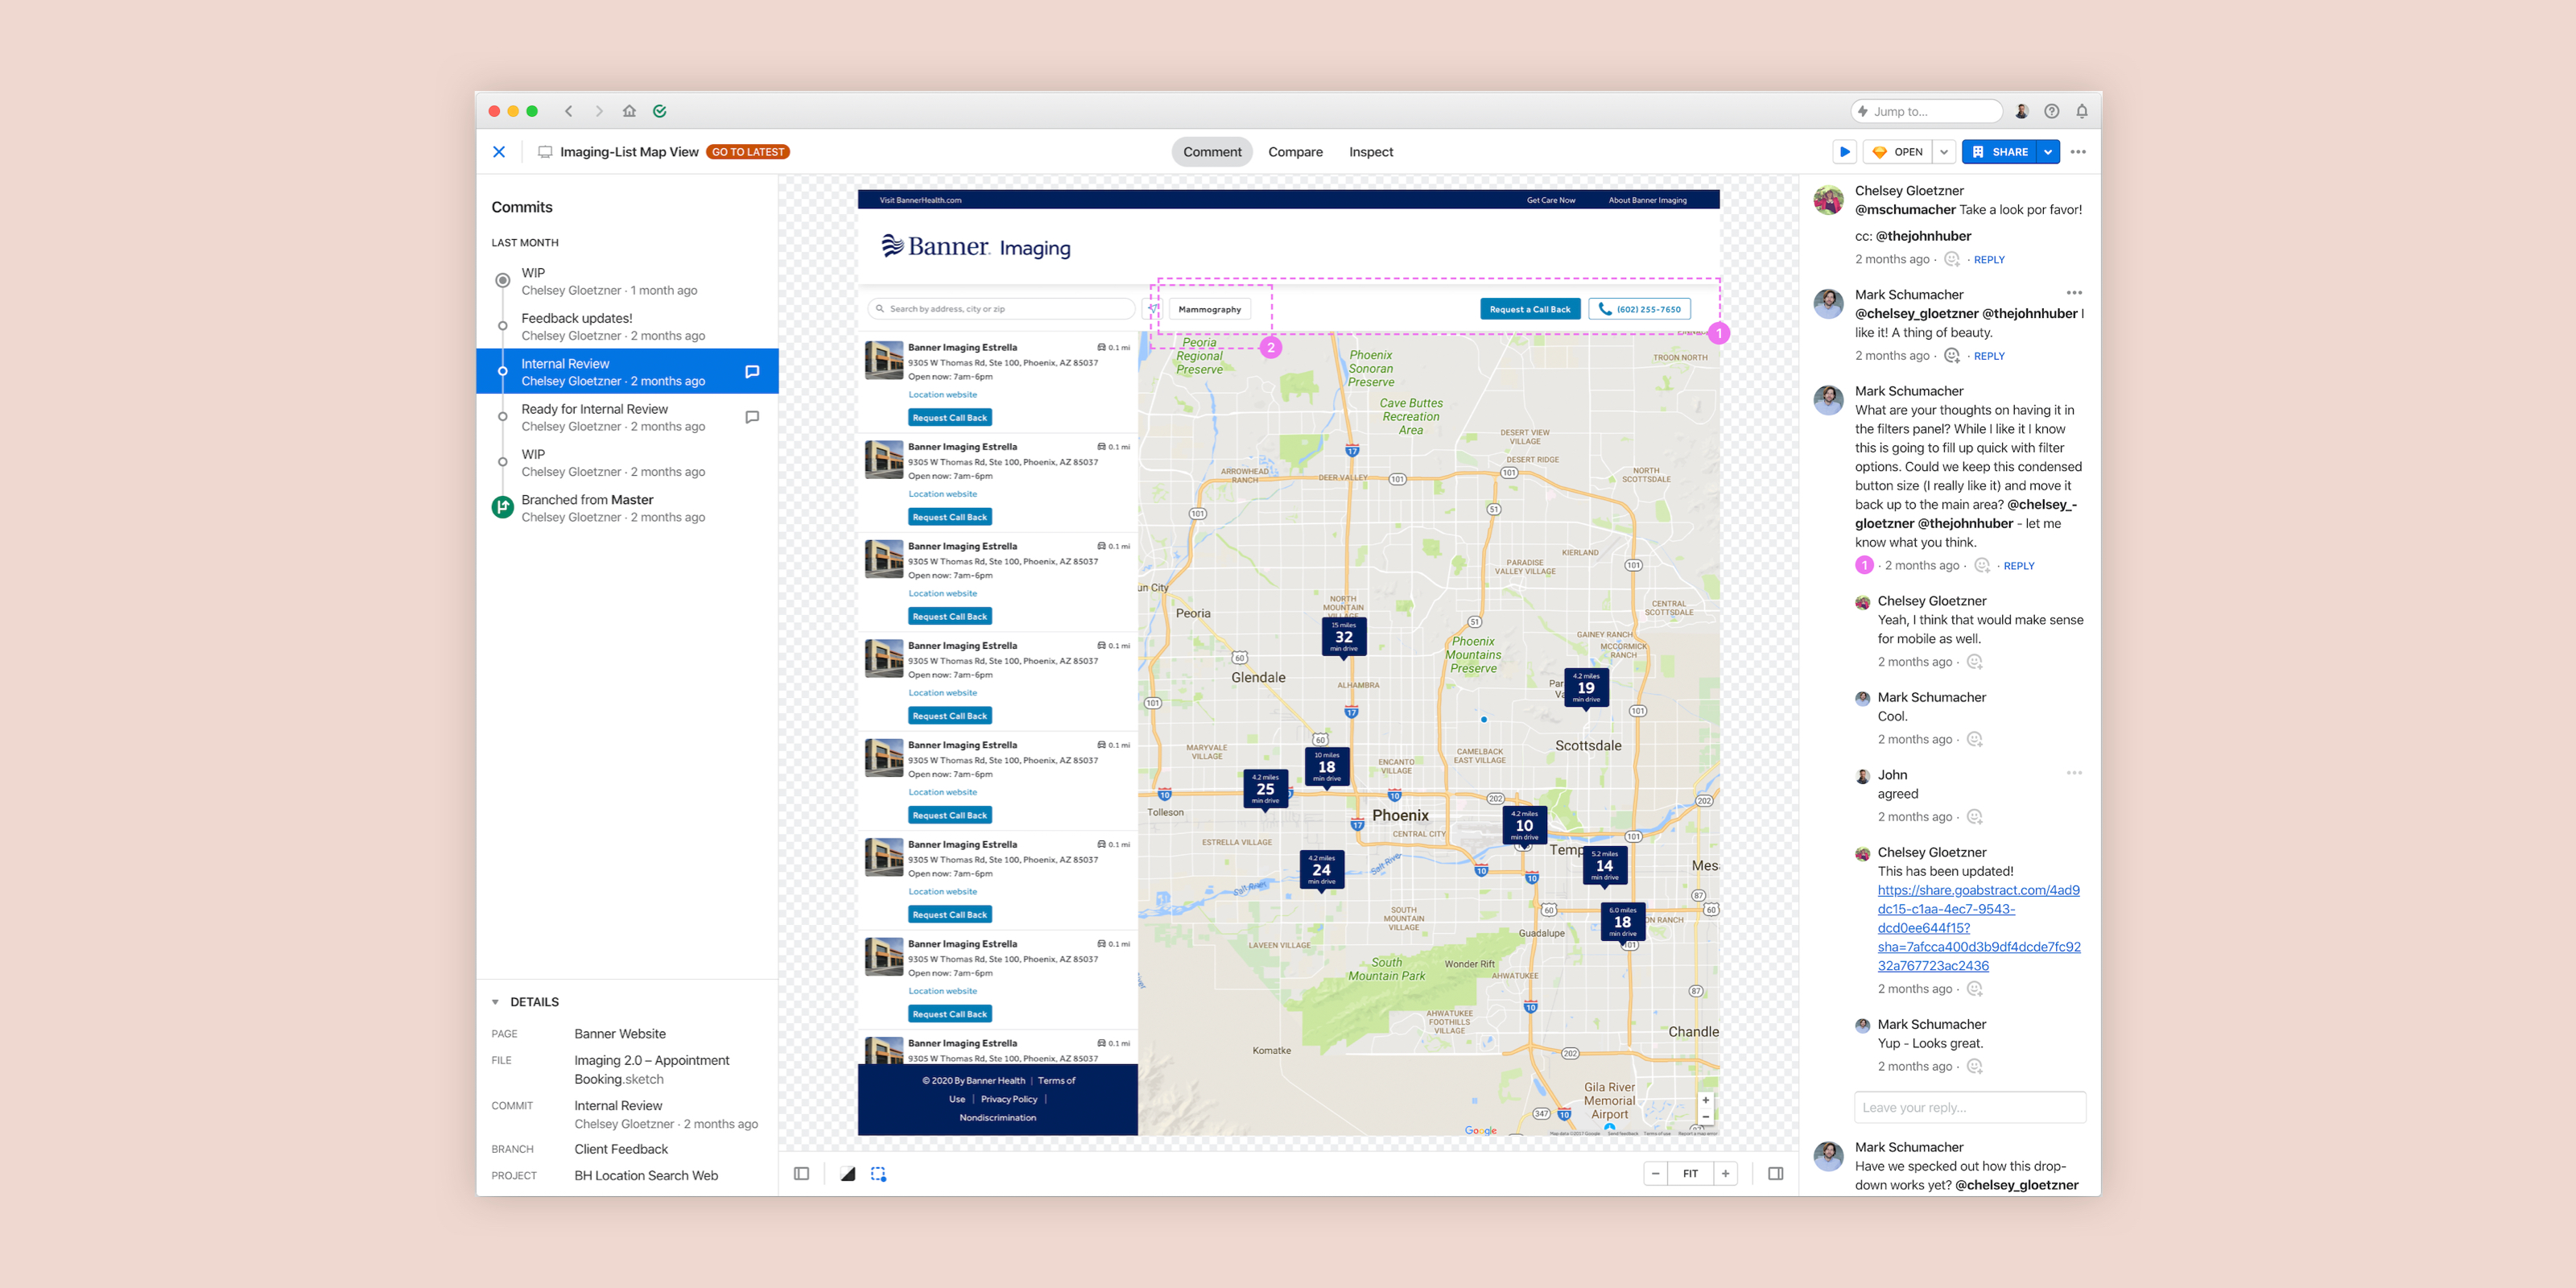Click artboard icon beside Imaging-List Map View

(545, 152)
